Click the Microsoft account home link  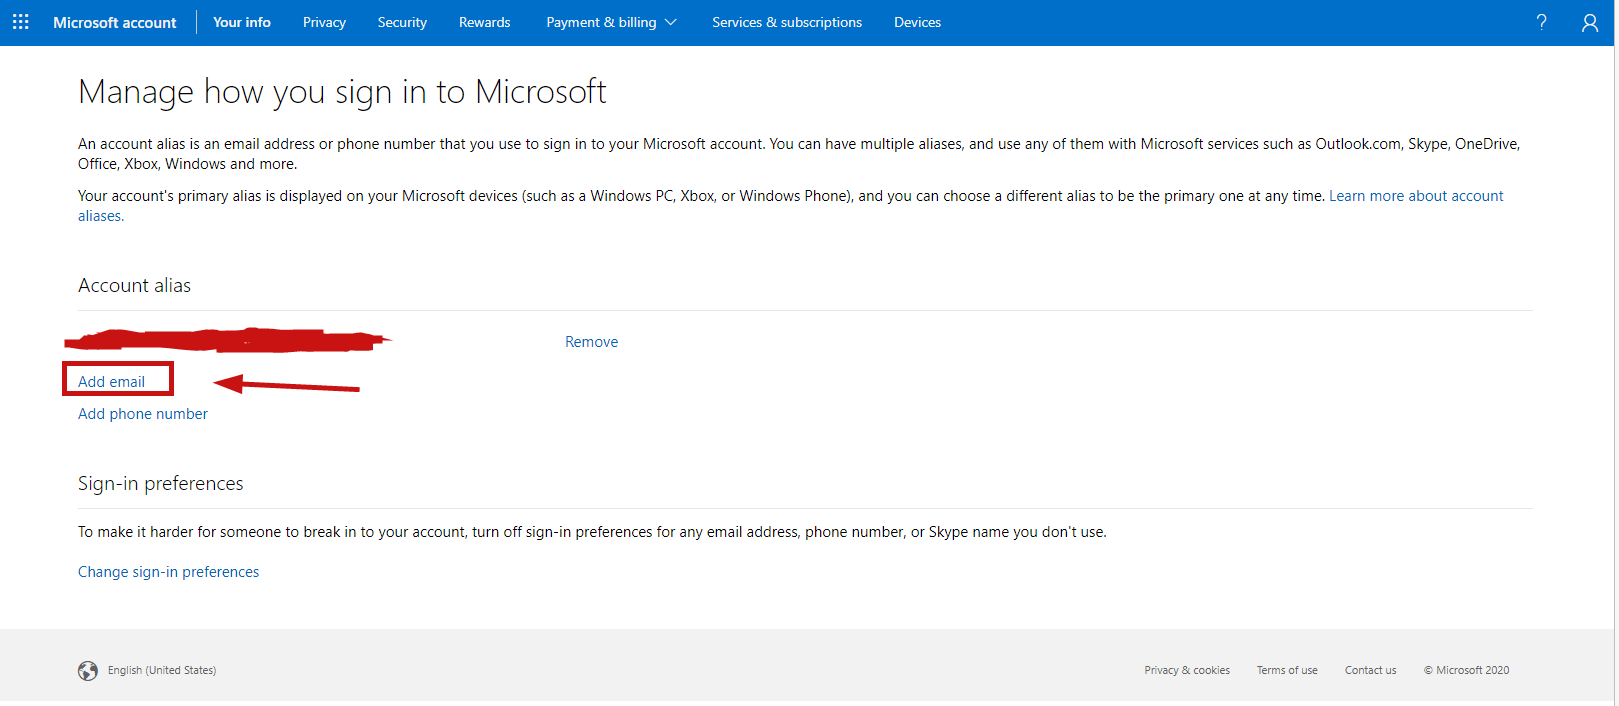[114, 22]
